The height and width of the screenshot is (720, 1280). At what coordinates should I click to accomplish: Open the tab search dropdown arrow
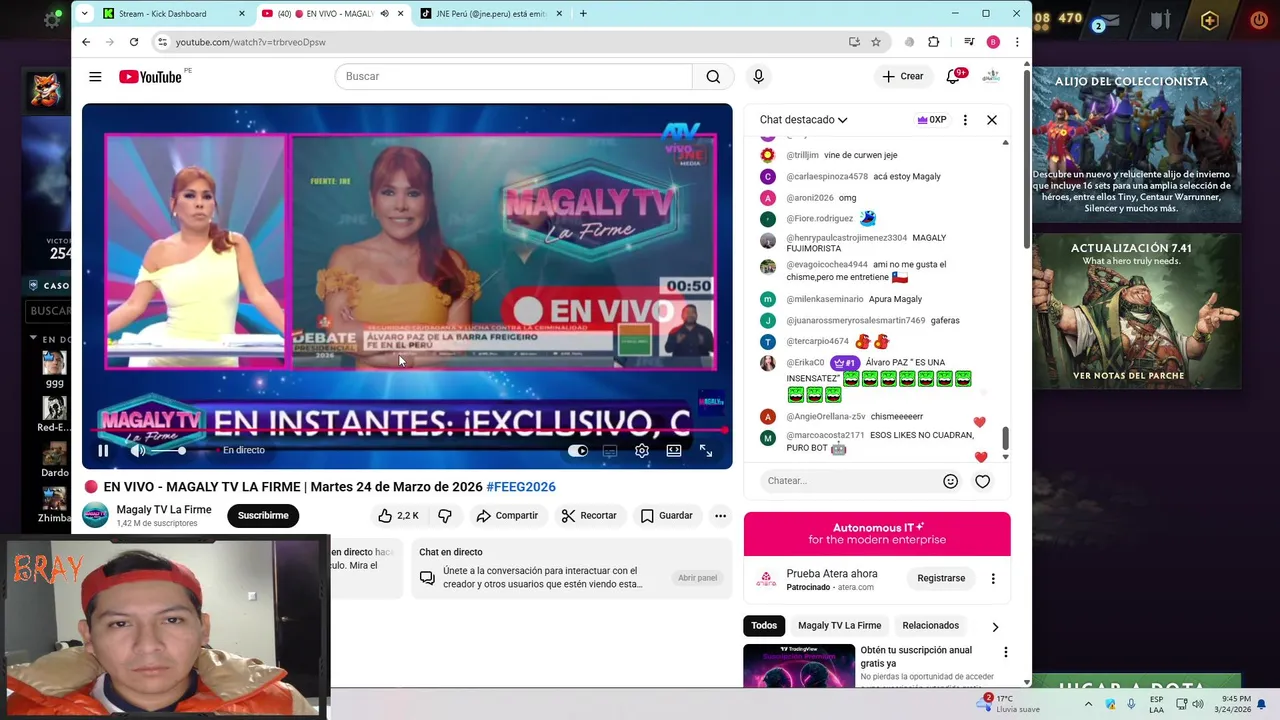pyautogui.click(x=84, y=14)
